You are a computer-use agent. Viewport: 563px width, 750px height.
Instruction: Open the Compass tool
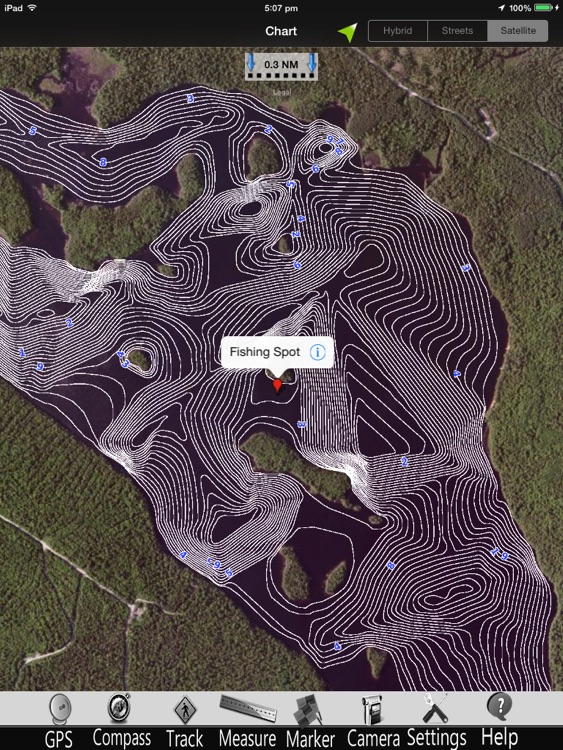pos(121,720)
